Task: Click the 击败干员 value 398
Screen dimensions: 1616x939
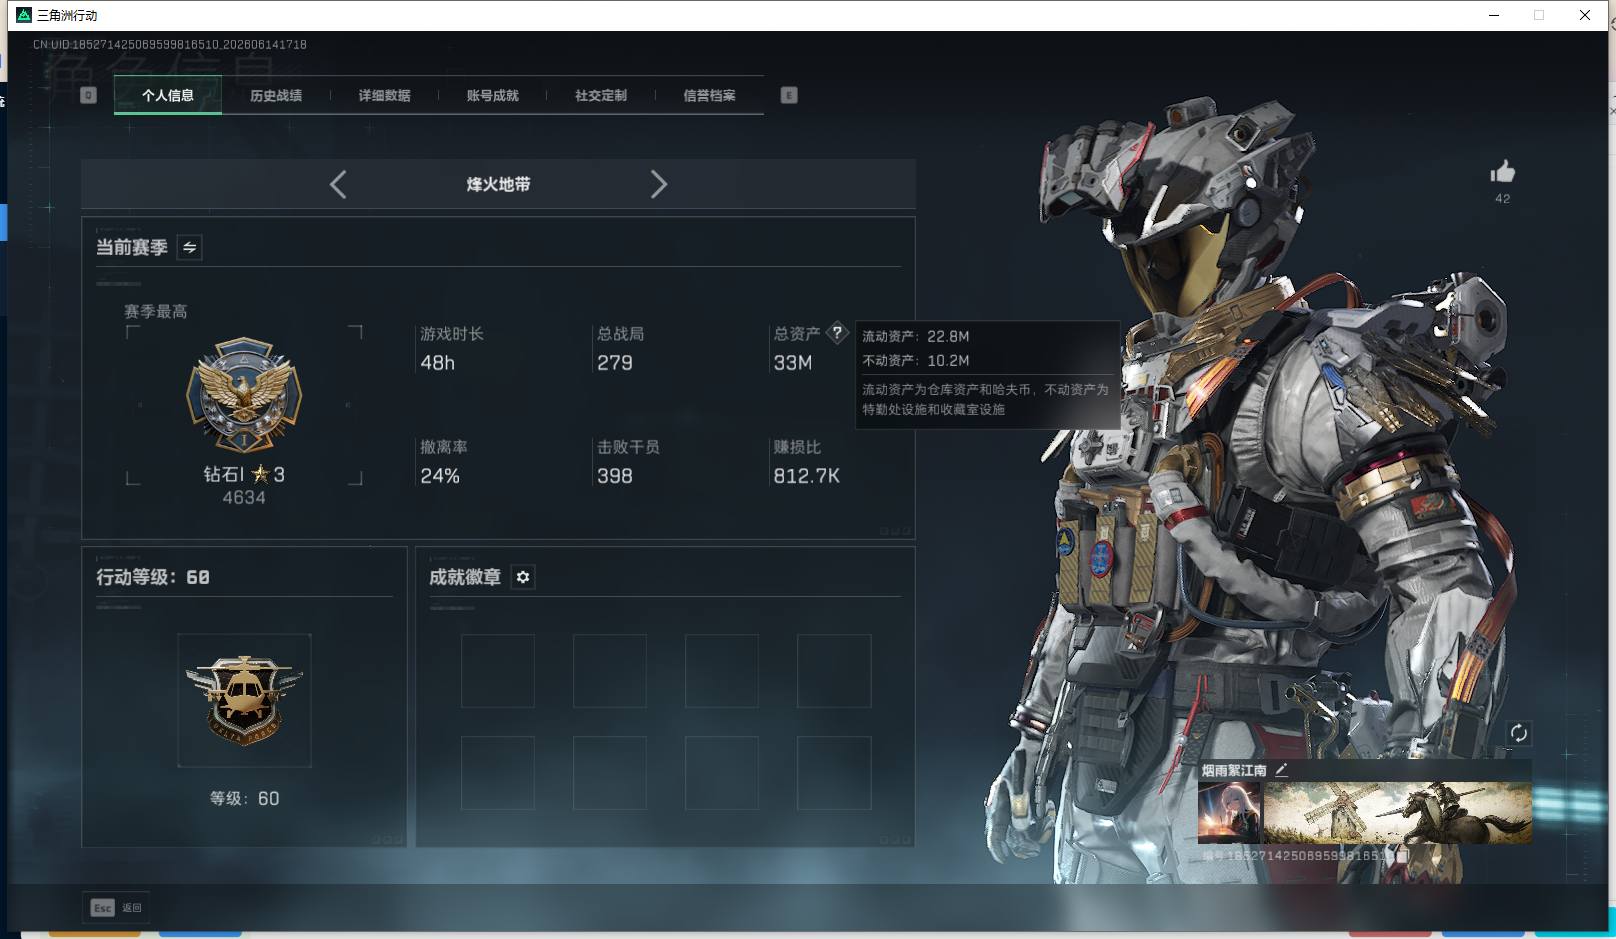Action: (615, 476)
